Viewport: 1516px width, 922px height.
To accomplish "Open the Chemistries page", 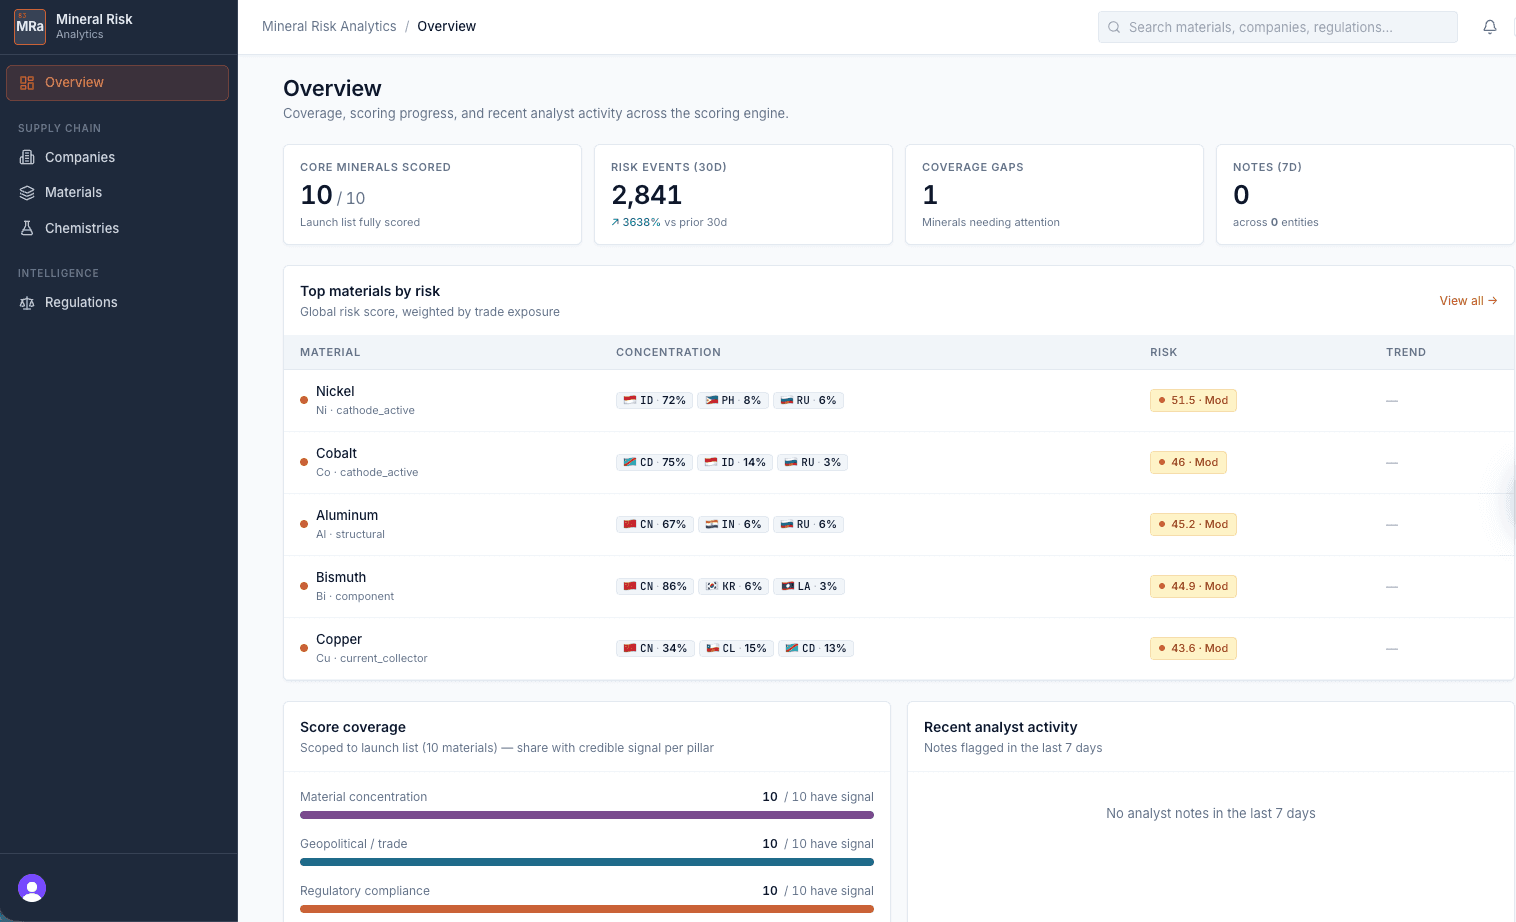I will point(117,228).
